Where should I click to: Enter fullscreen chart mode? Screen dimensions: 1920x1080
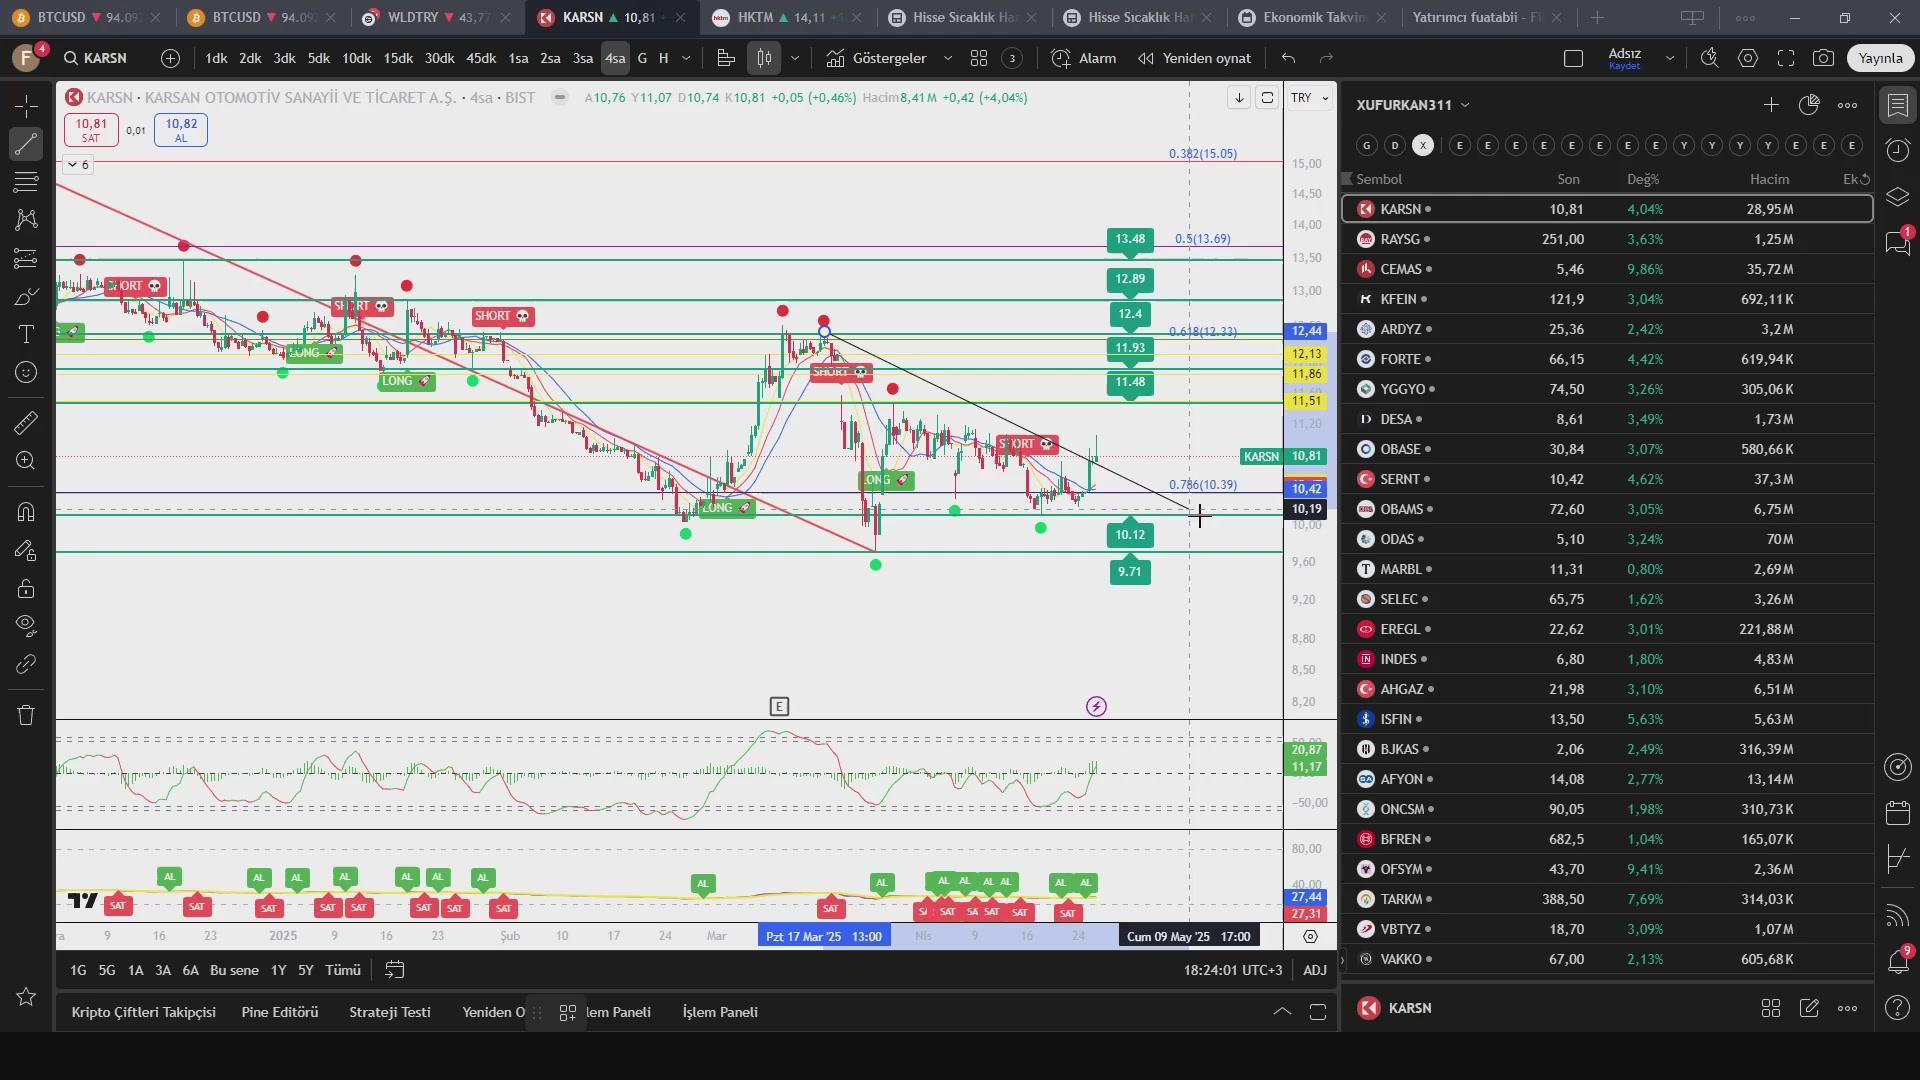1786,58
